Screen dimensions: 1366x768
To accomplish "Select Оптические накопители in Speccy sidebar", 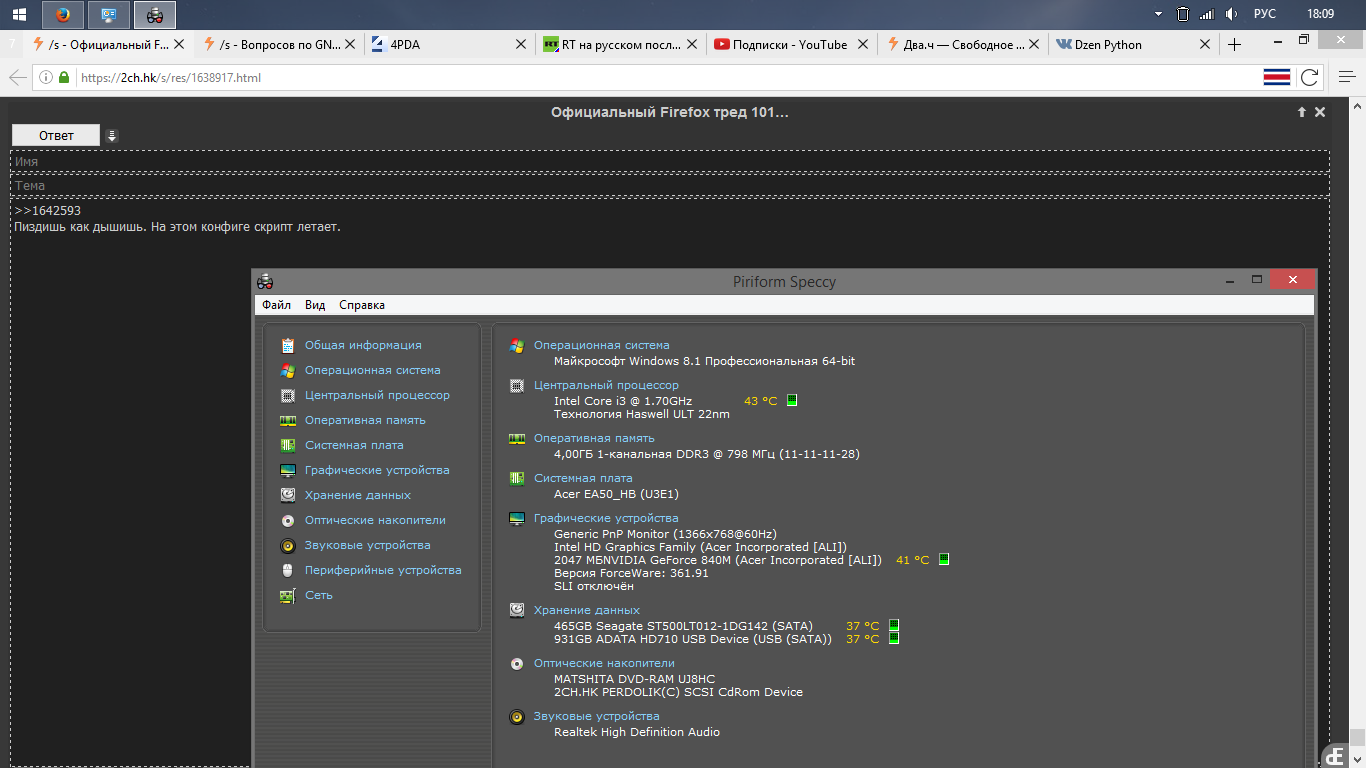I will tap(375, 520).
